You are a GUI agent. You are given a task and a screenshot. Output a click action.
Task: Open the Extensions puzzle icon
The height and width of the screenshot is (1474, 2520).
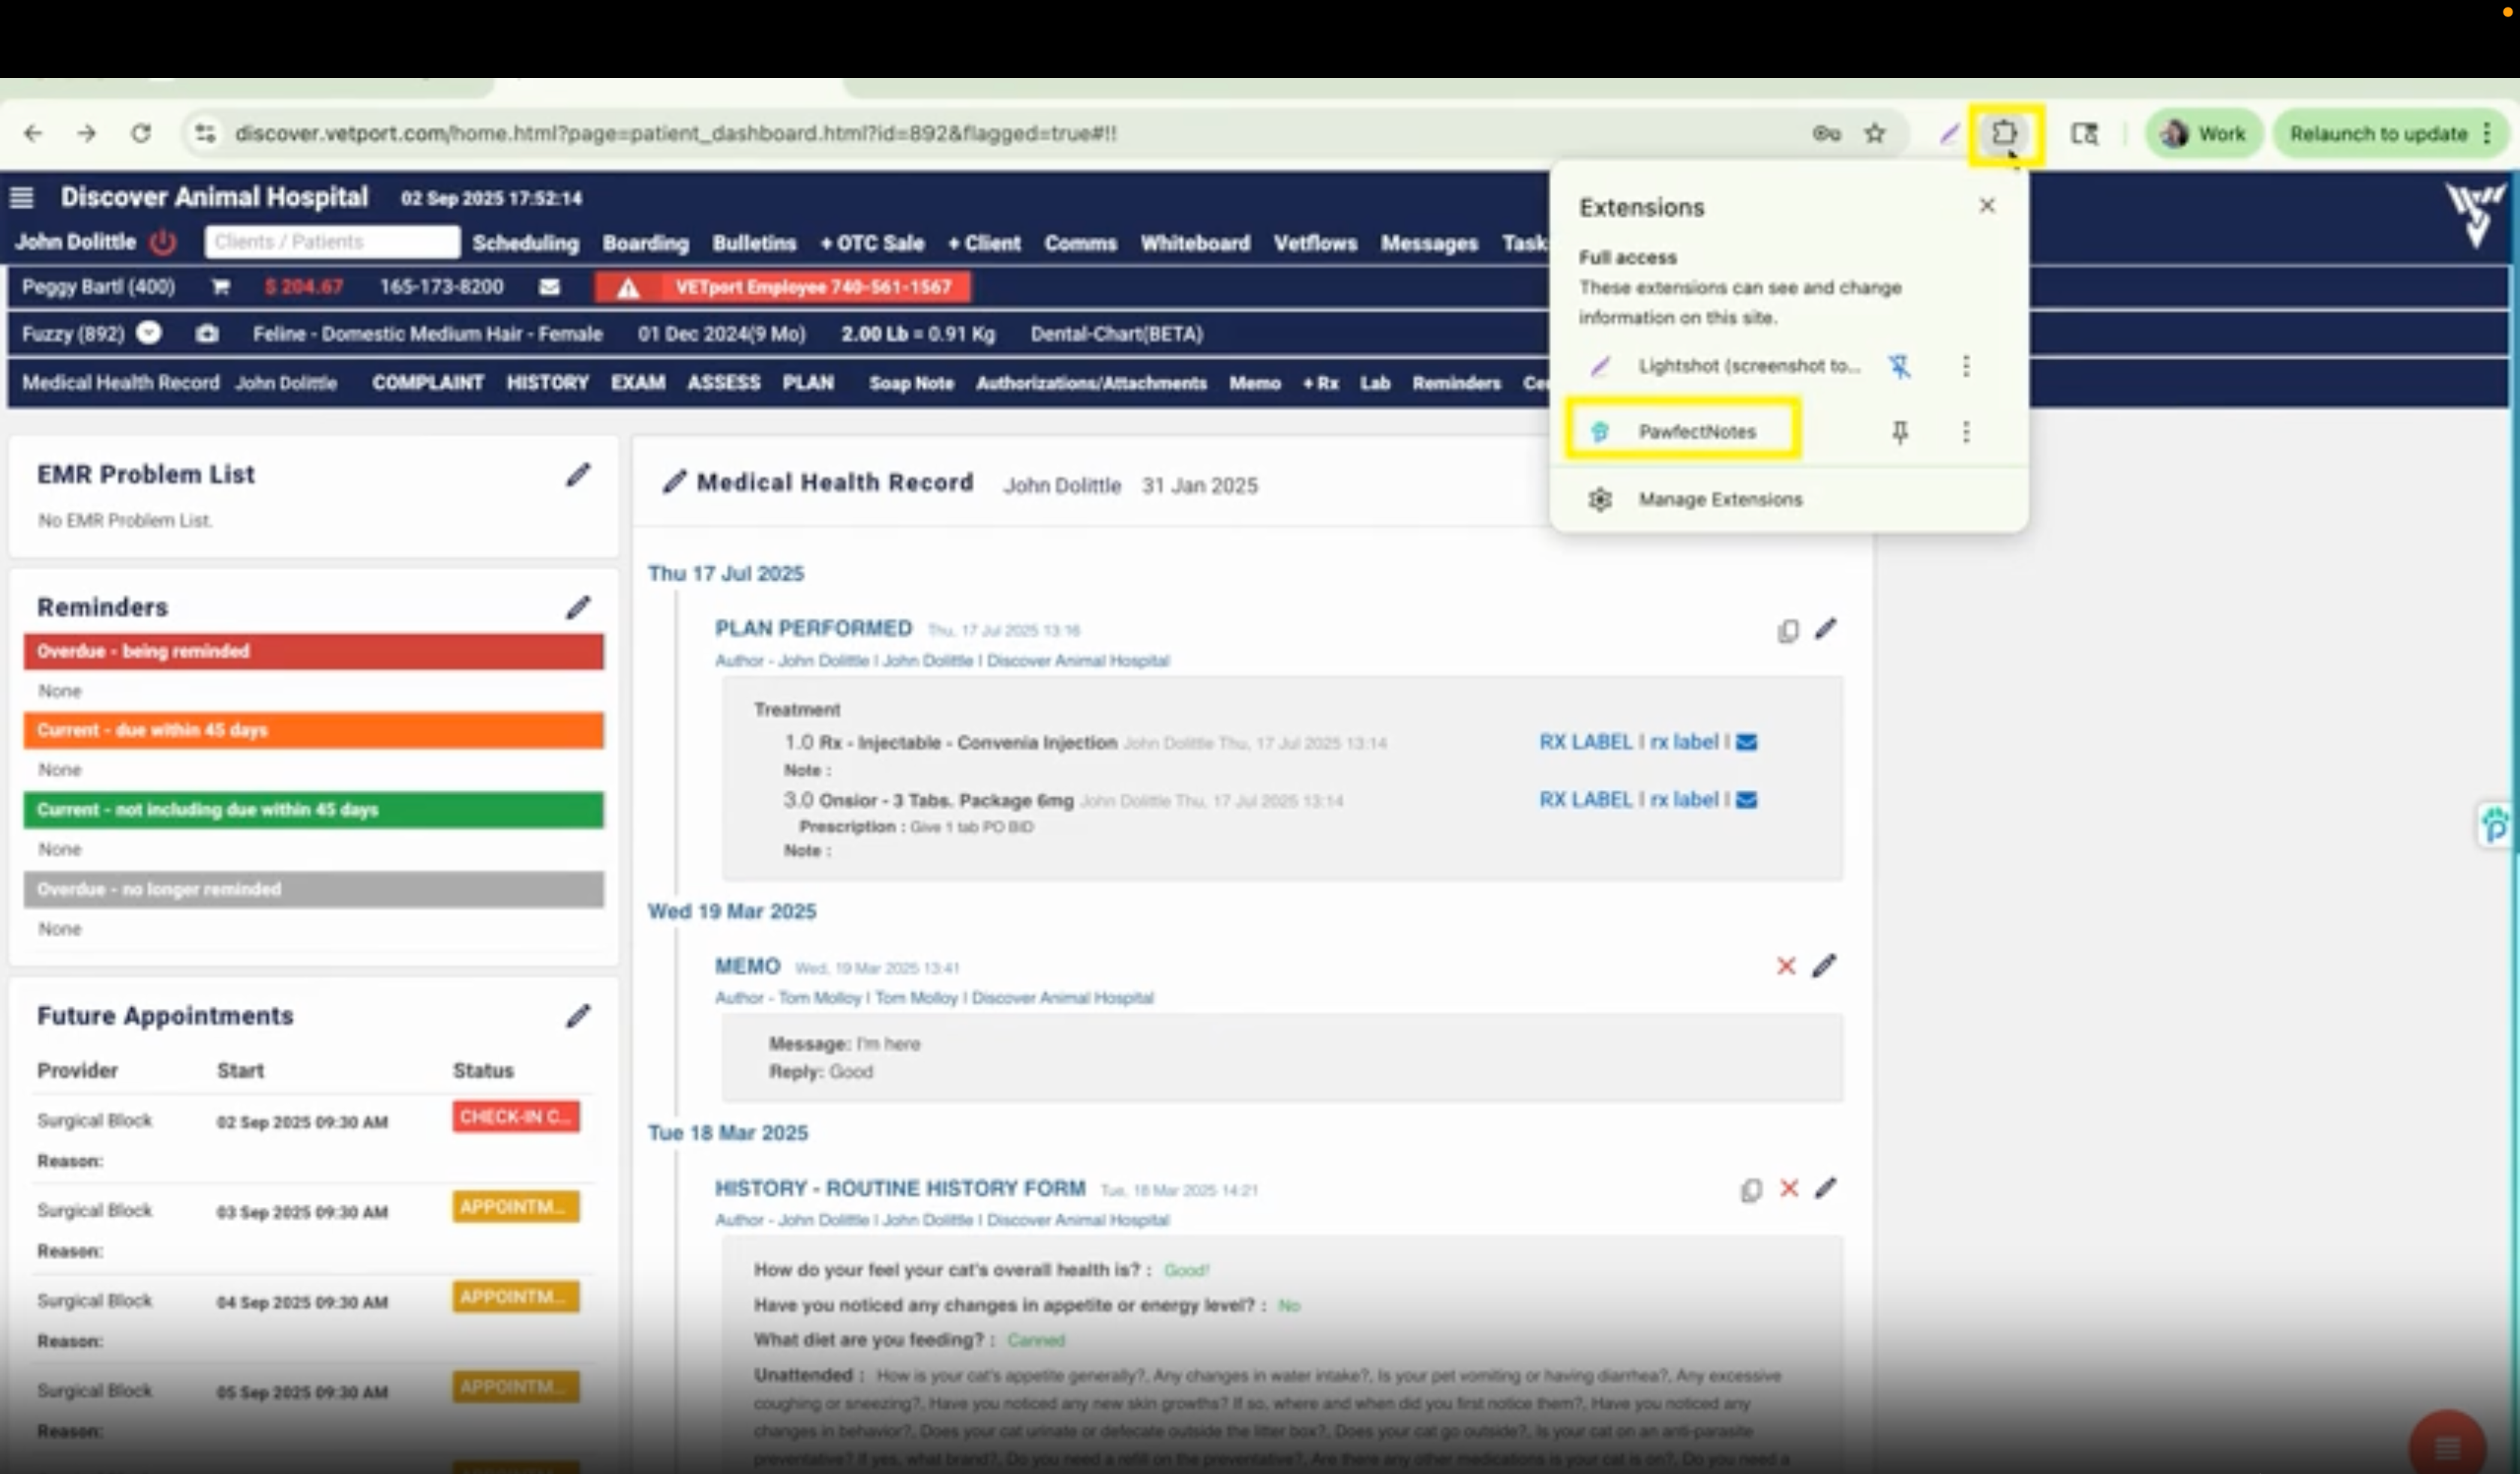click(x=2004, y=133)
